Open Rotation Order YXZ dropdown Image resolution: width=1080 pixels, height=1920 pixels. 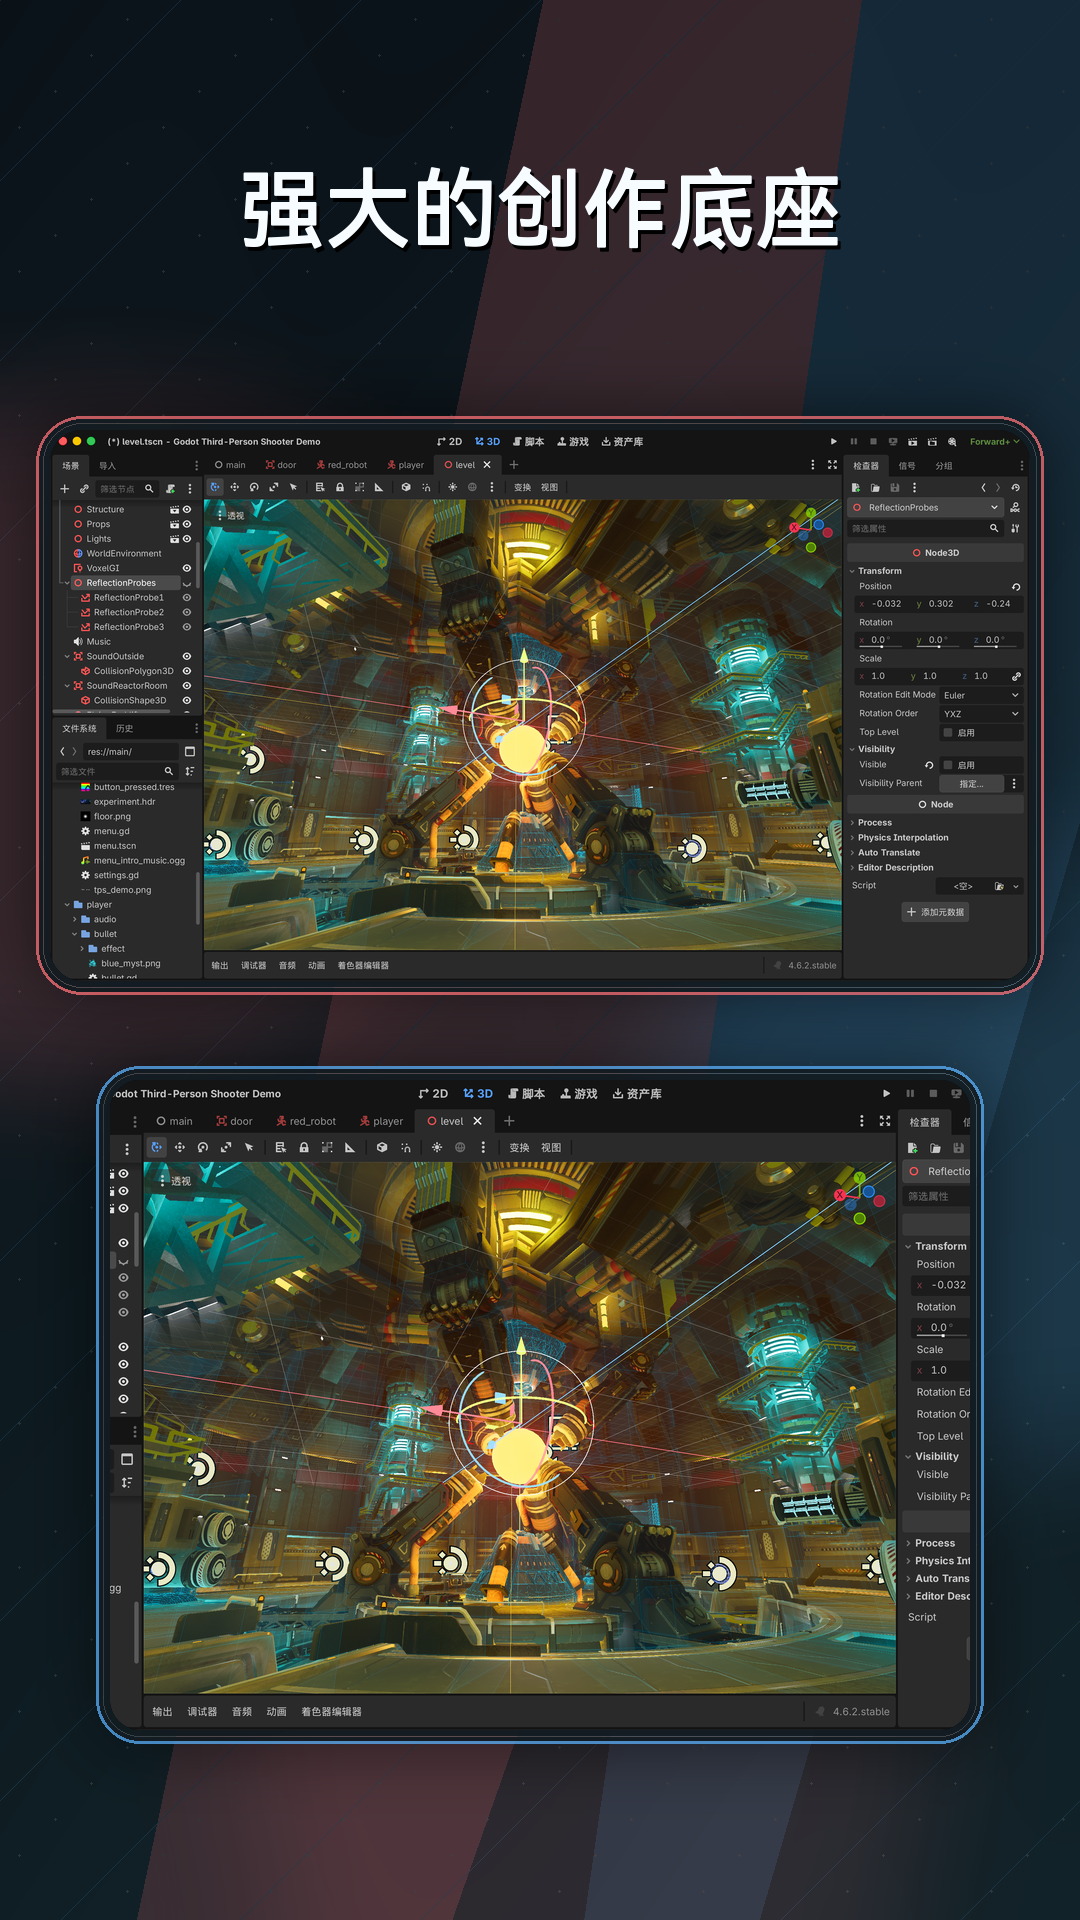pyautogui.click(x=981, y=714)
